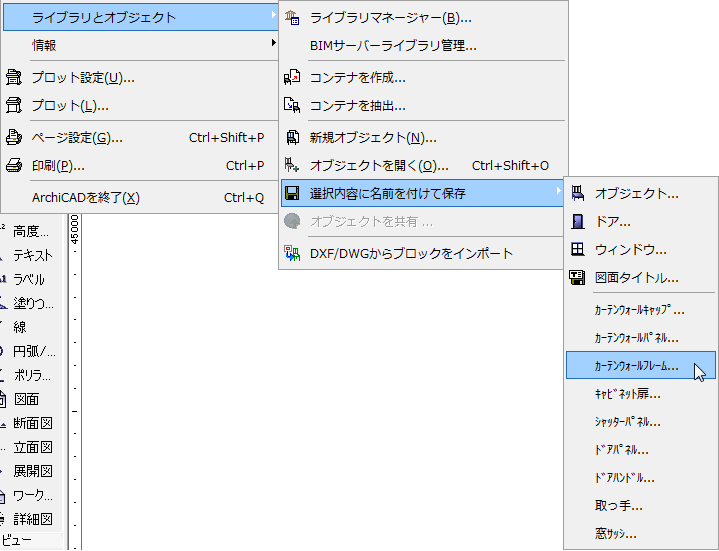
Task: Save selection as オブジェクト...
Action: coord(641,193)
